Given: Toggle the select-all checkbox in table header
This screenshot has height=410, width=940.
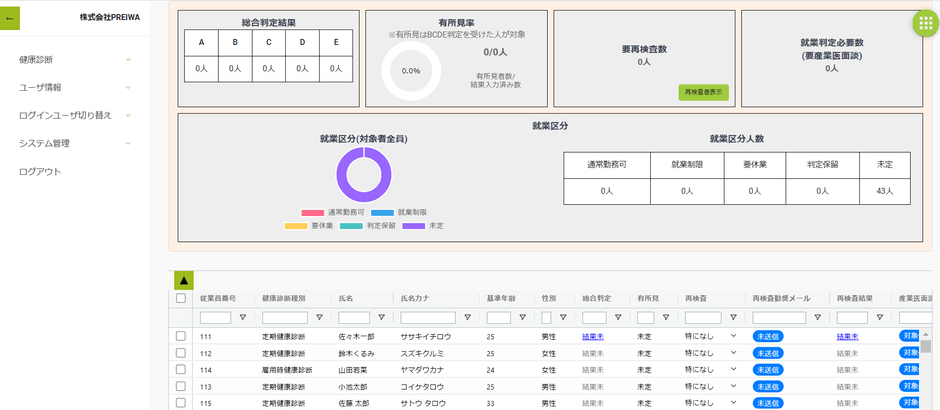Looking at the screenshot, I should tap(181, 298).
